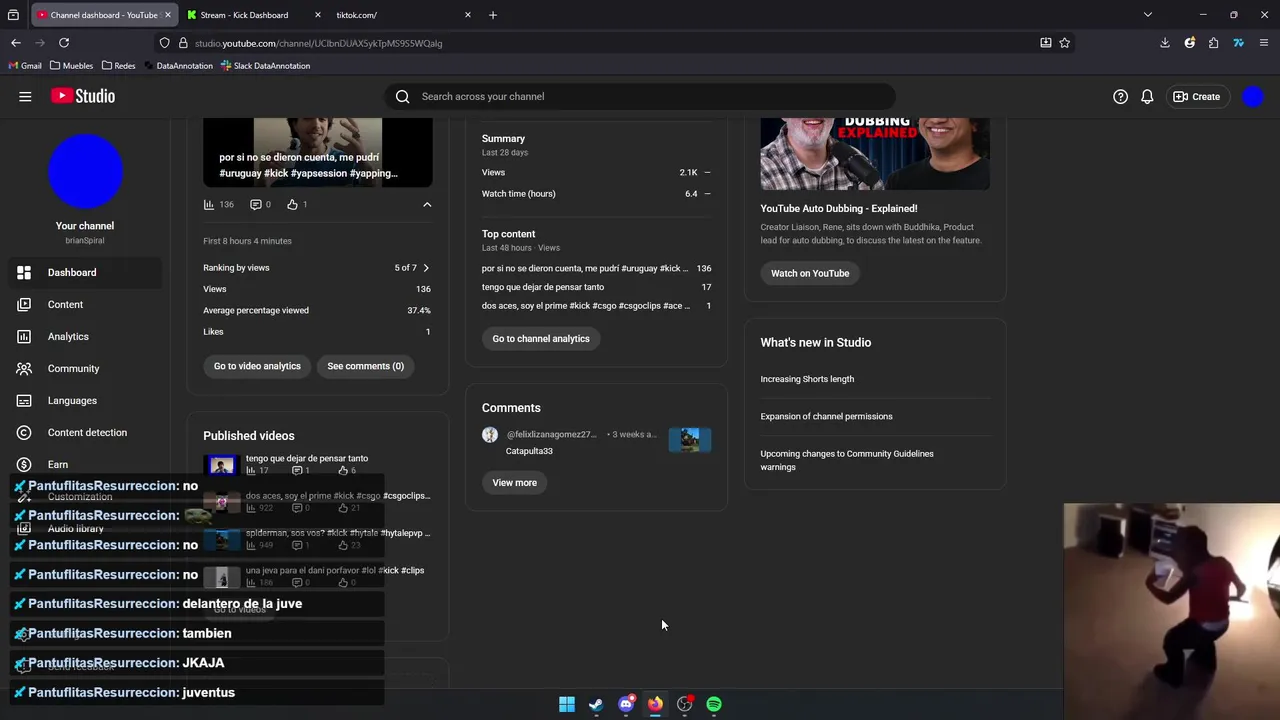
Task: Open the DataAnnotation bookmark
Action: (178, 66)
